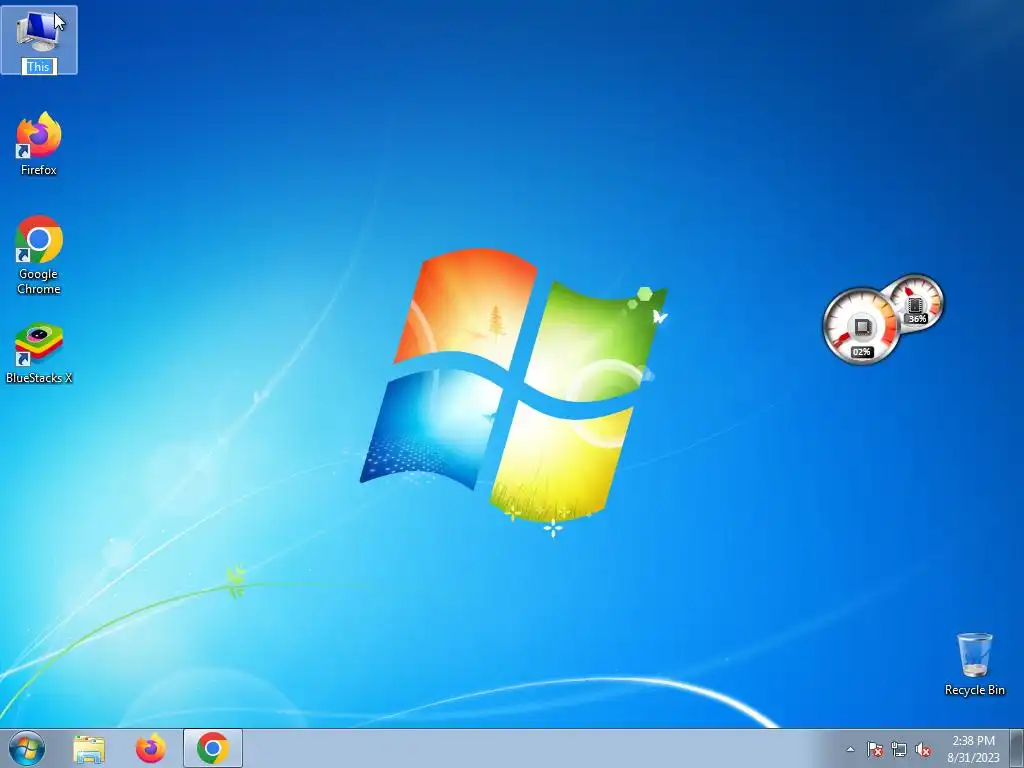1024x768 pixels.
Task: Open File Explorer from the taskbar
Action: click(x=89, y=748)
